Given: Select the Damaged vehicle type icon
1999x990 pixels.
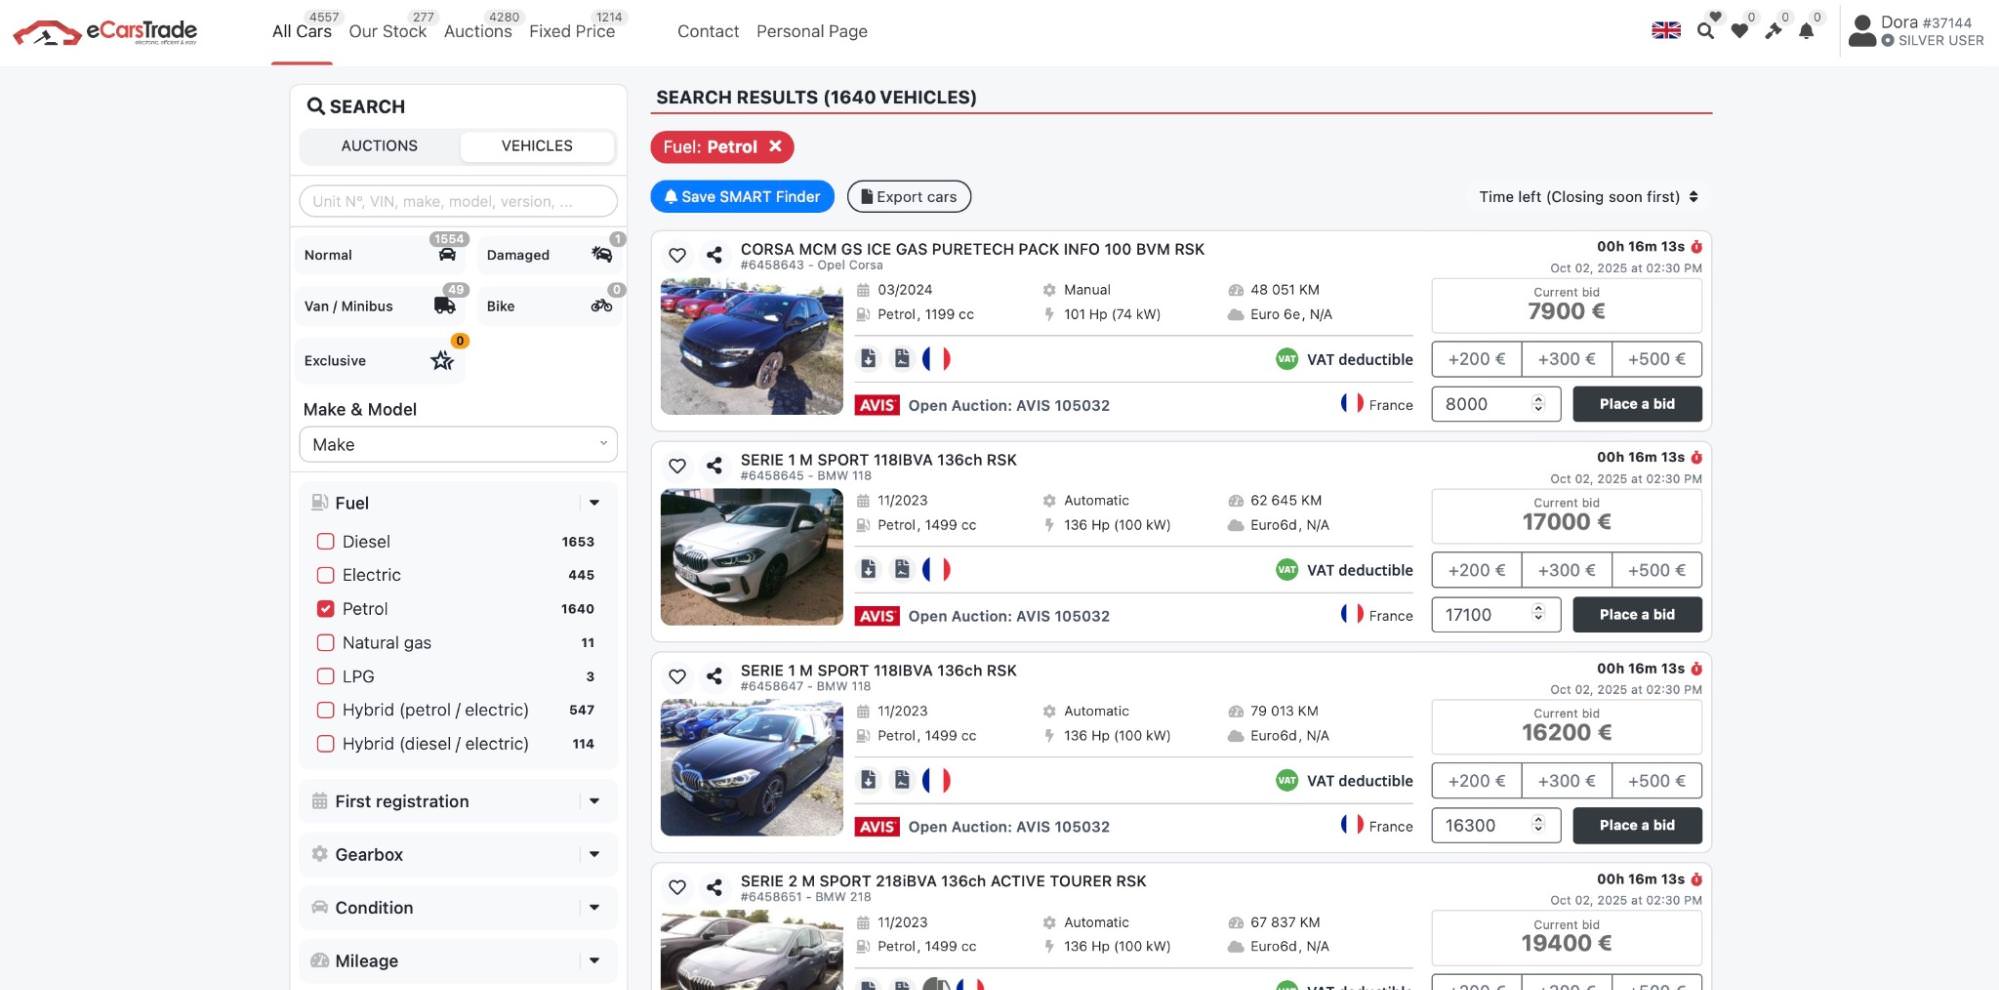Looking at the screenshot, I should (x=601, y=255).
